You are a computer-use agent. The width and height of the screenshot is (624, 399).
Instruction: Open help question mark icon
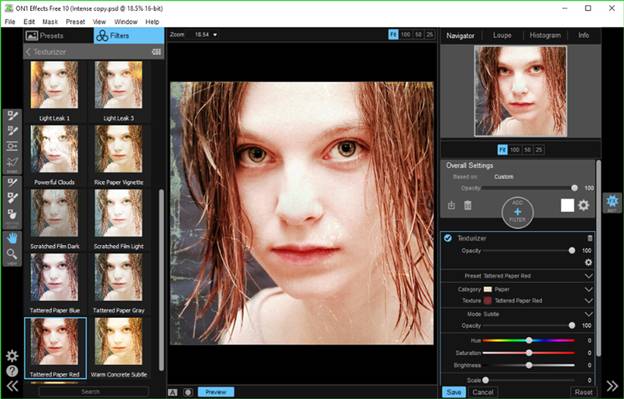(x=12, y=371)
